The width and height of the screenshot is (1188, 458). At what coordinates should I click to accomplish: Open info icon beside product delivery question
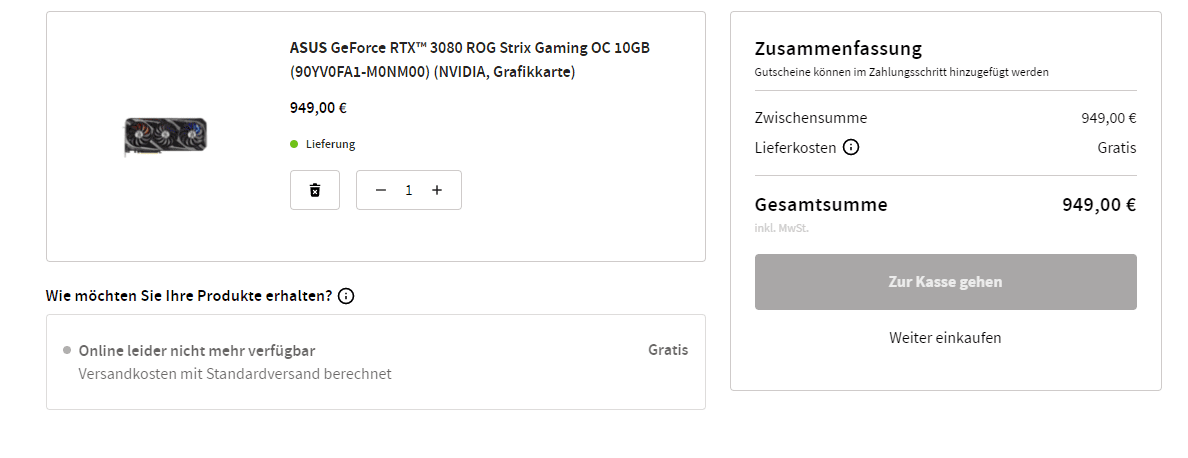[346, 296]
